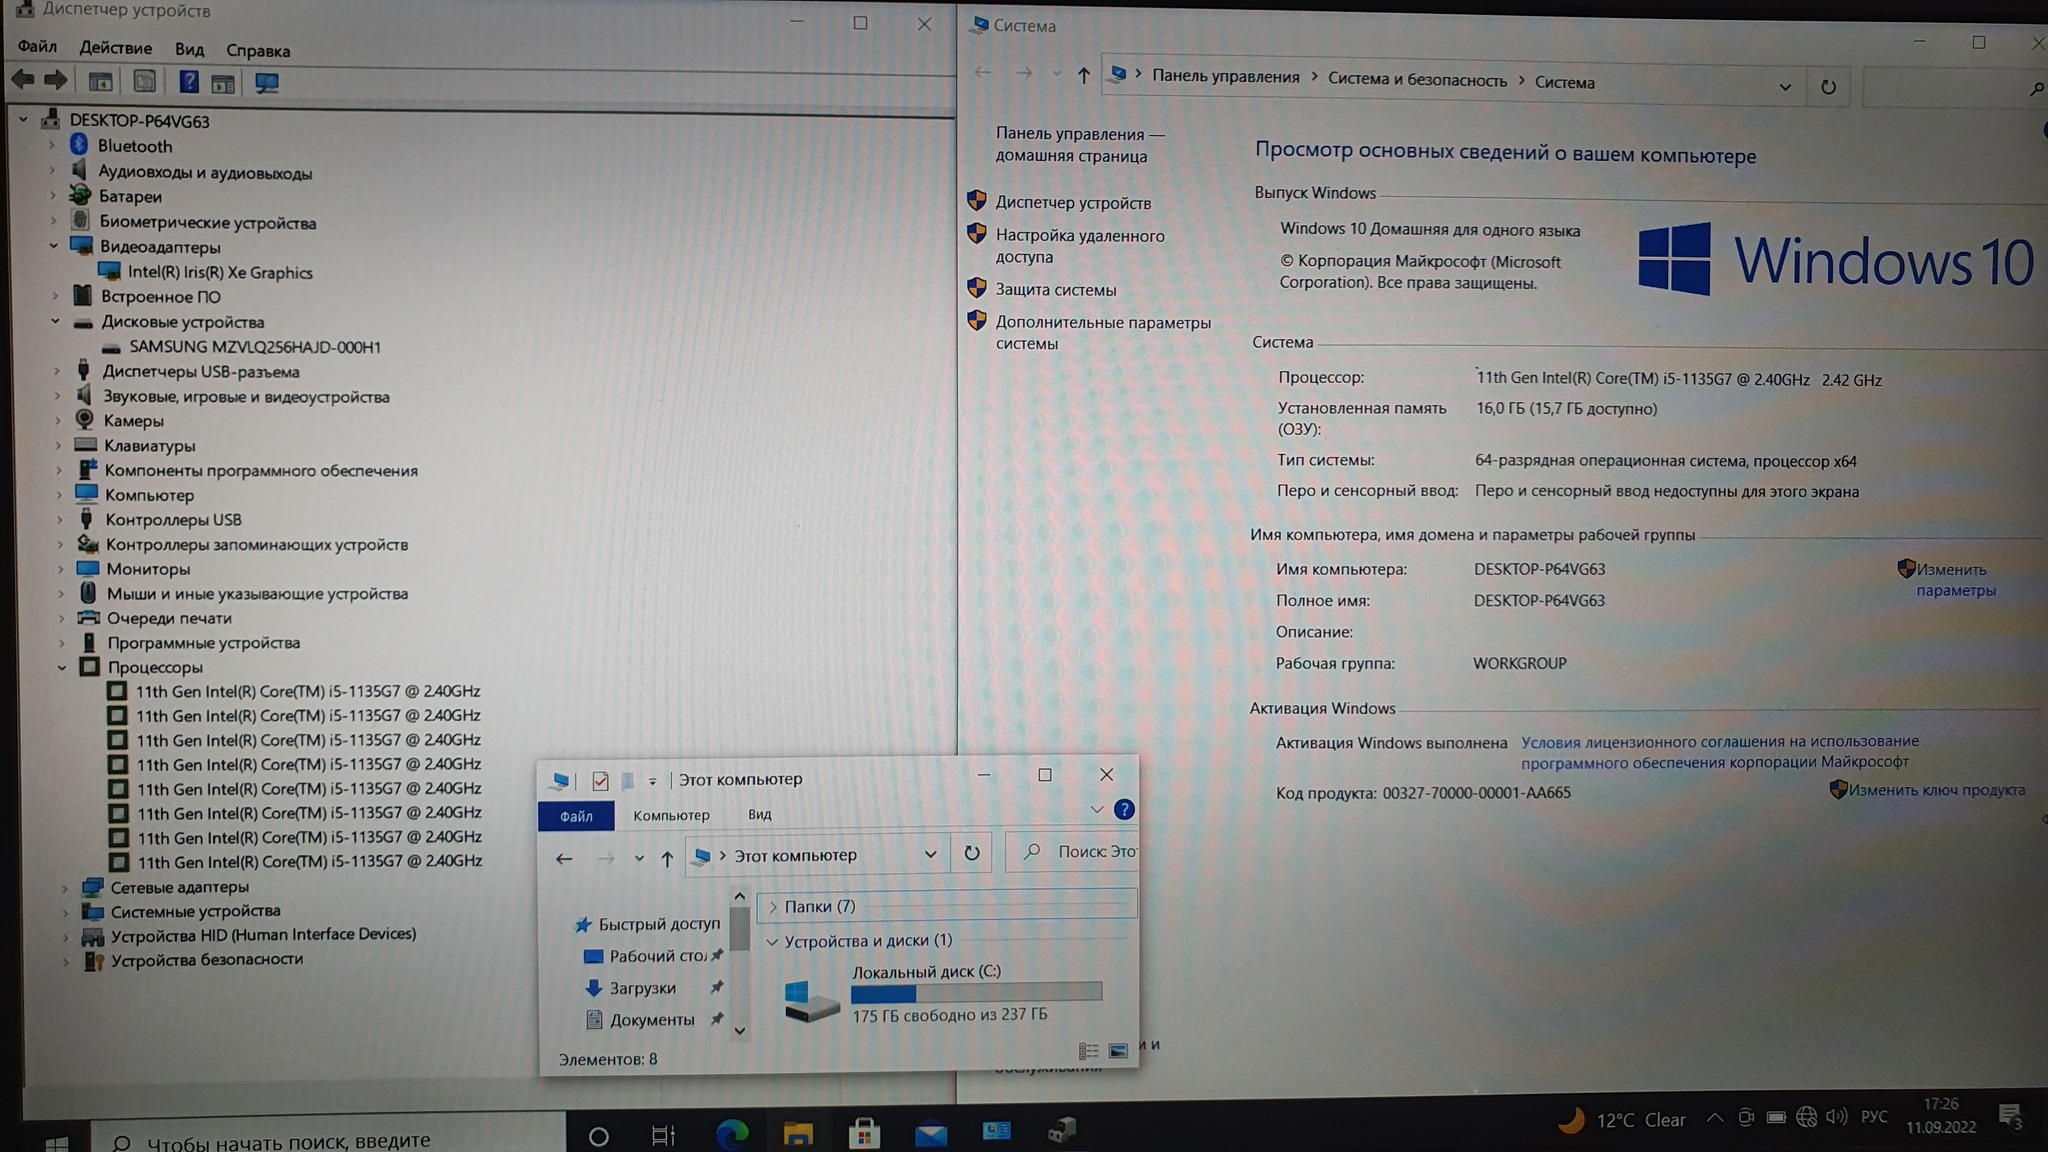Expand the Камеры node

(57, 421)
